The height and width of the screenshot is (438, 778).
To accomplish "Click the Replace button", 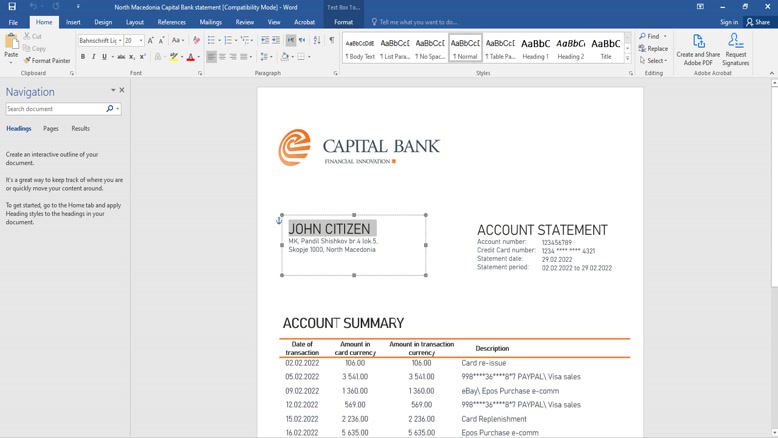I will pyautogui.click(x=654, y=48).
